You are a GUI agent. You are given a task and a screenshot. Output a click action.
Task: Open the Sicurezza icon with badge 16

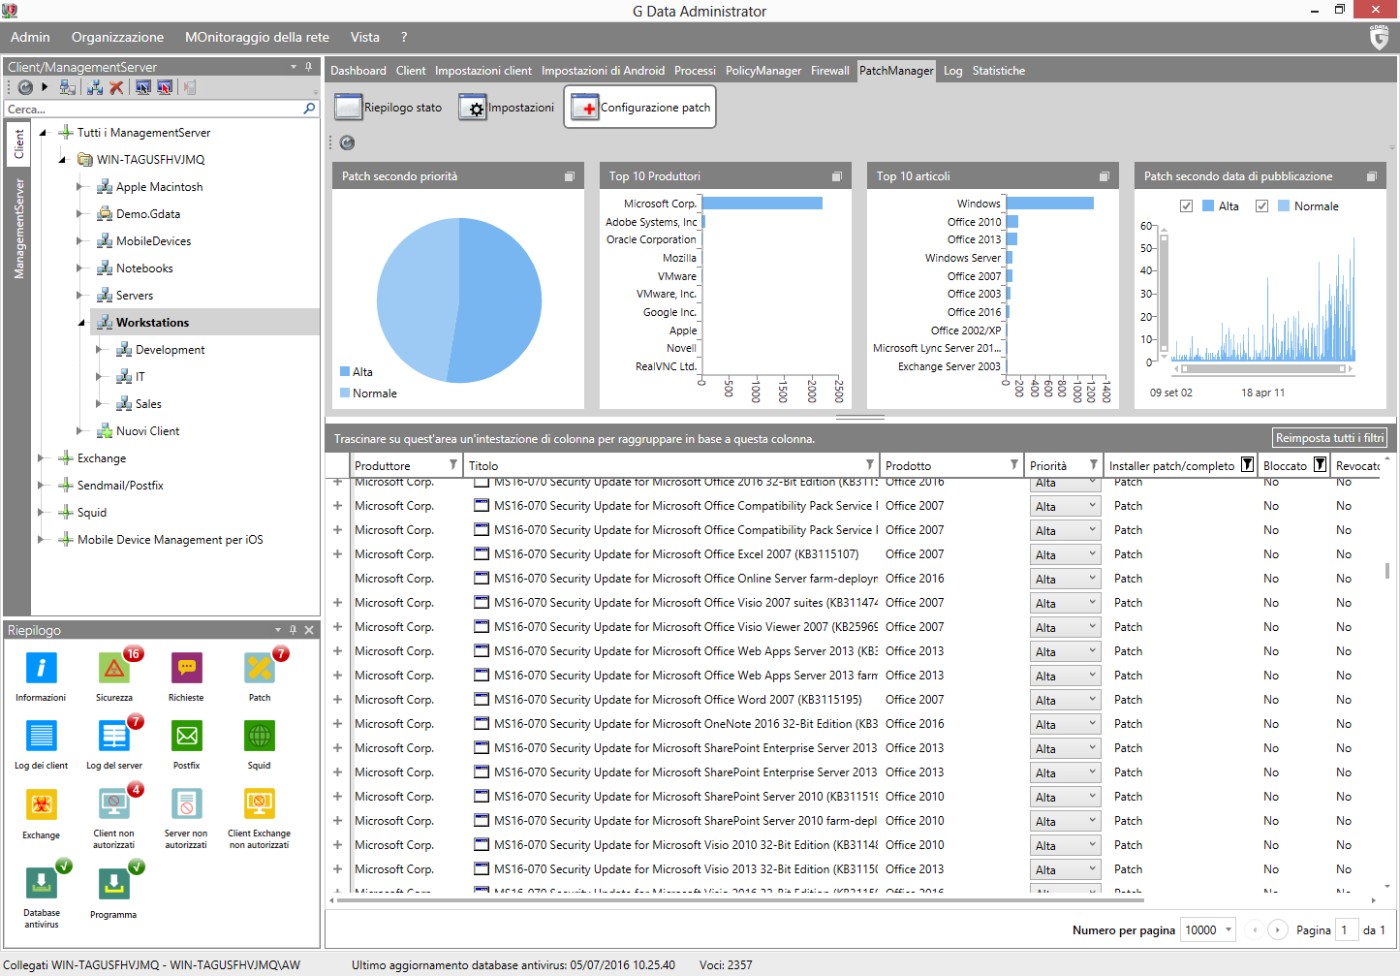click(114, 668)
